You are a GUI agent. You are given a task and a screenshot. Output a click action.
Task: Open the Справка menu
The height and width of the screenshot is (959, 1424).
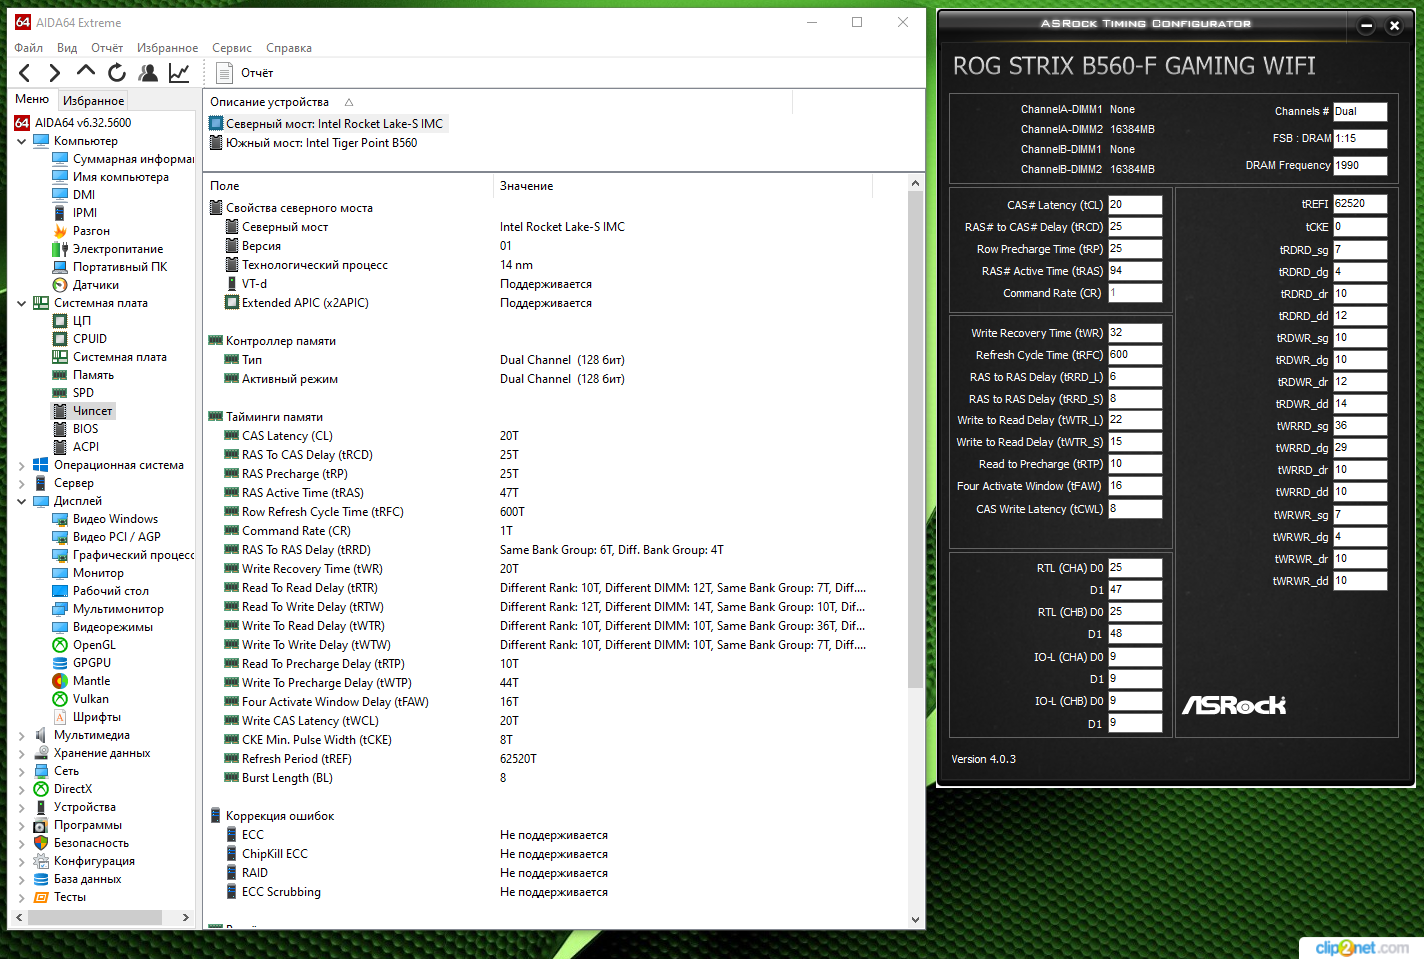(x=289, y=48)
